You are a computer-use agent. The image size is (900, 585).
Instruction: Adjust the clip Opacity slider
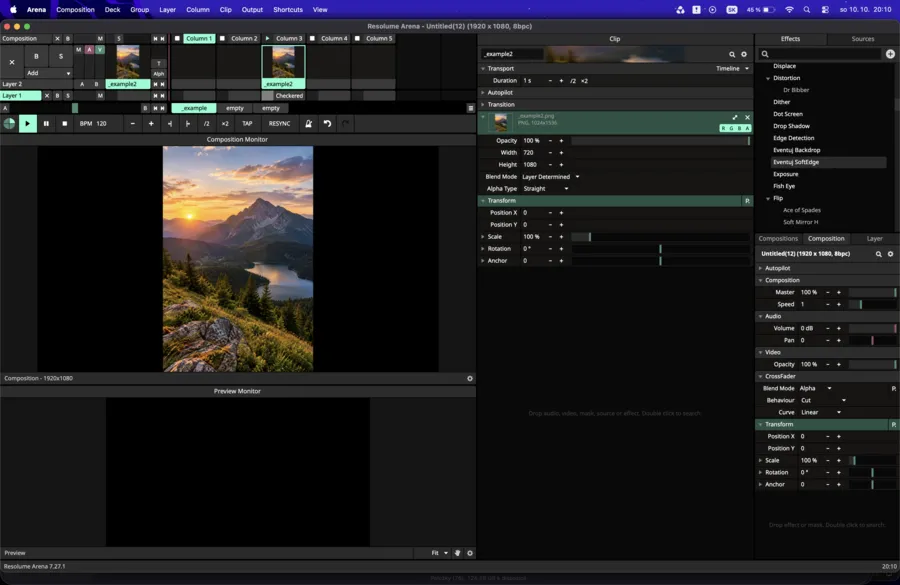[x=661, y=141]
